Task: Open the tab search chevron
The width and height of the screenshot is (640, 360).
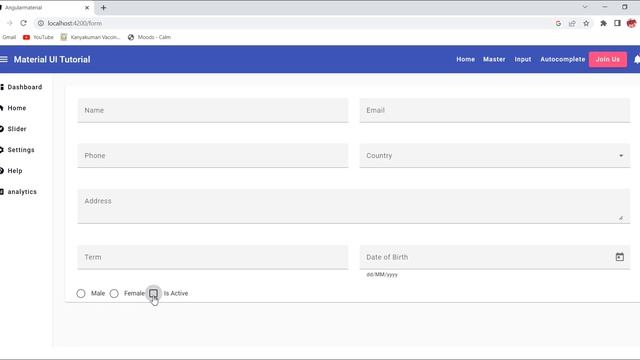Action: tap(585, 7)
